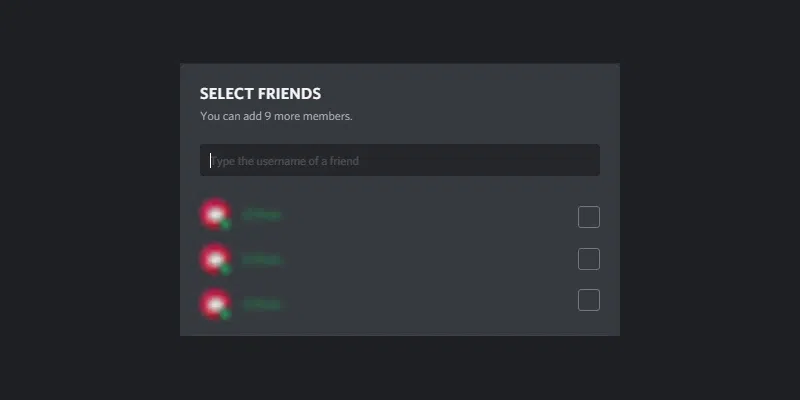This screenshot has height=400, width=800.
Task: Focus the "Type the username of a friend" field
Action: coord(400,160)
